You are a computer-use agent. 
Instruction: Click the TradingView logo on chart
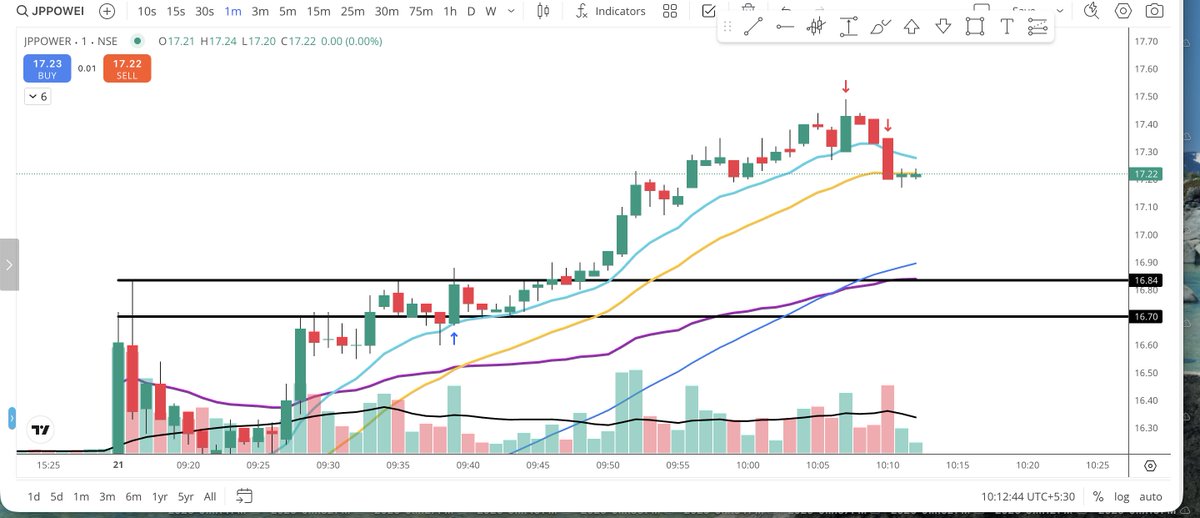(x=41, y=430)
